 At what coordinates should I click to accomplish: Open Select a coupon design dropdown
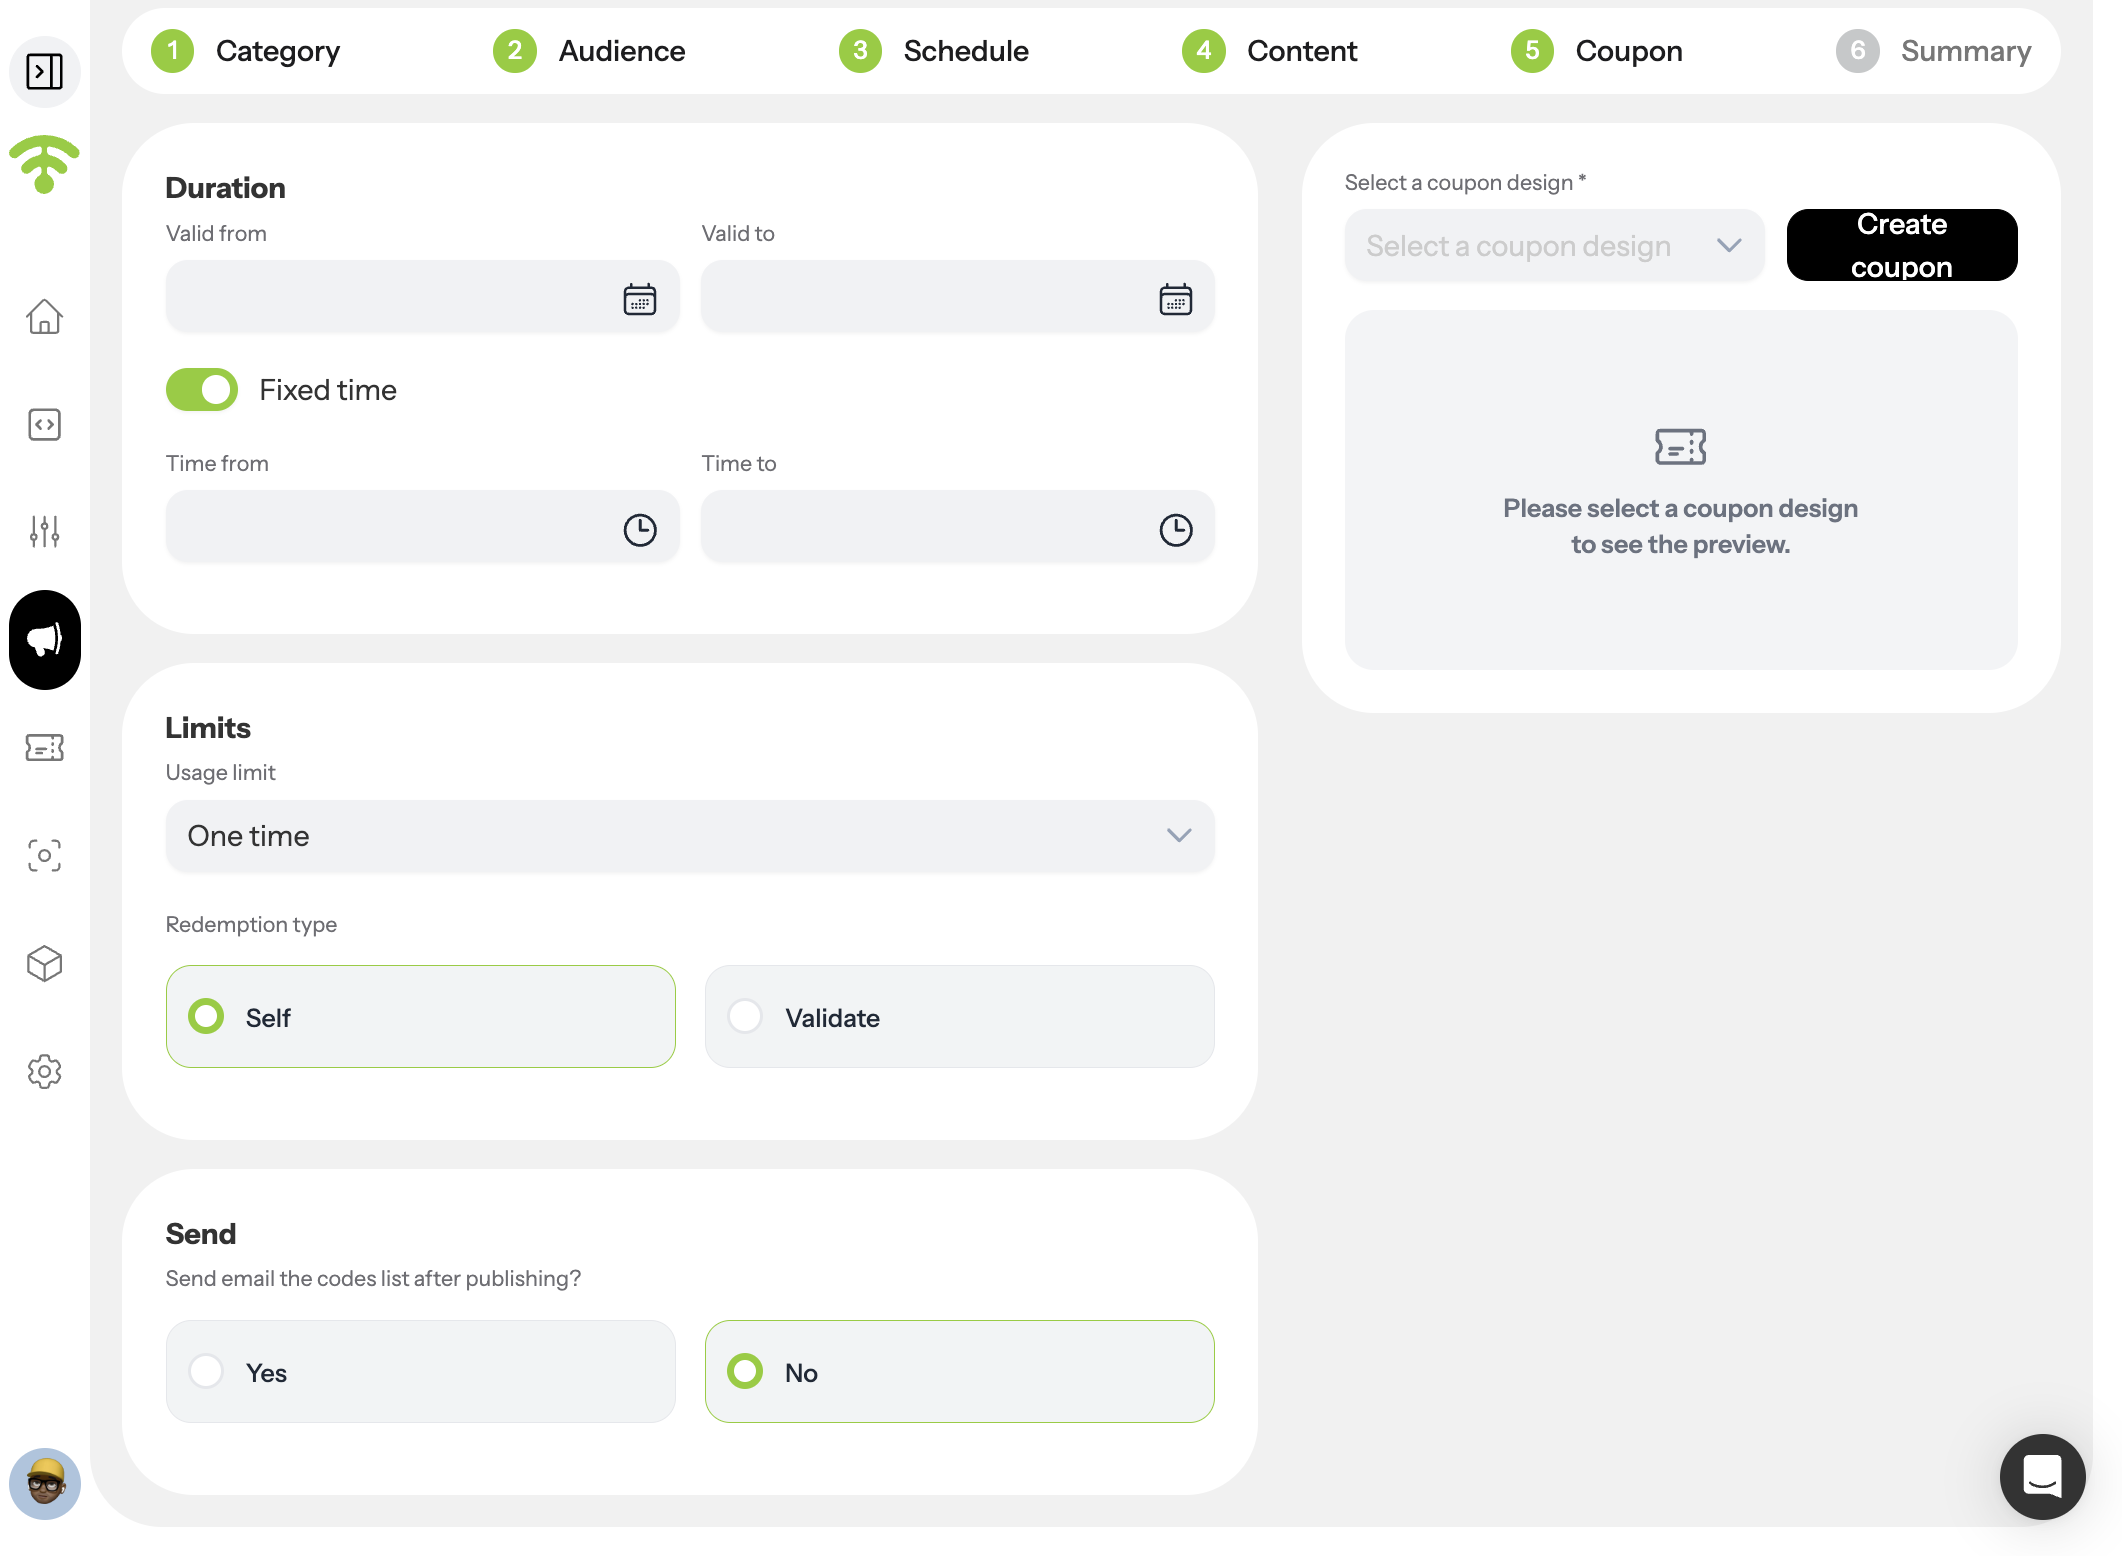[1554, 246]
